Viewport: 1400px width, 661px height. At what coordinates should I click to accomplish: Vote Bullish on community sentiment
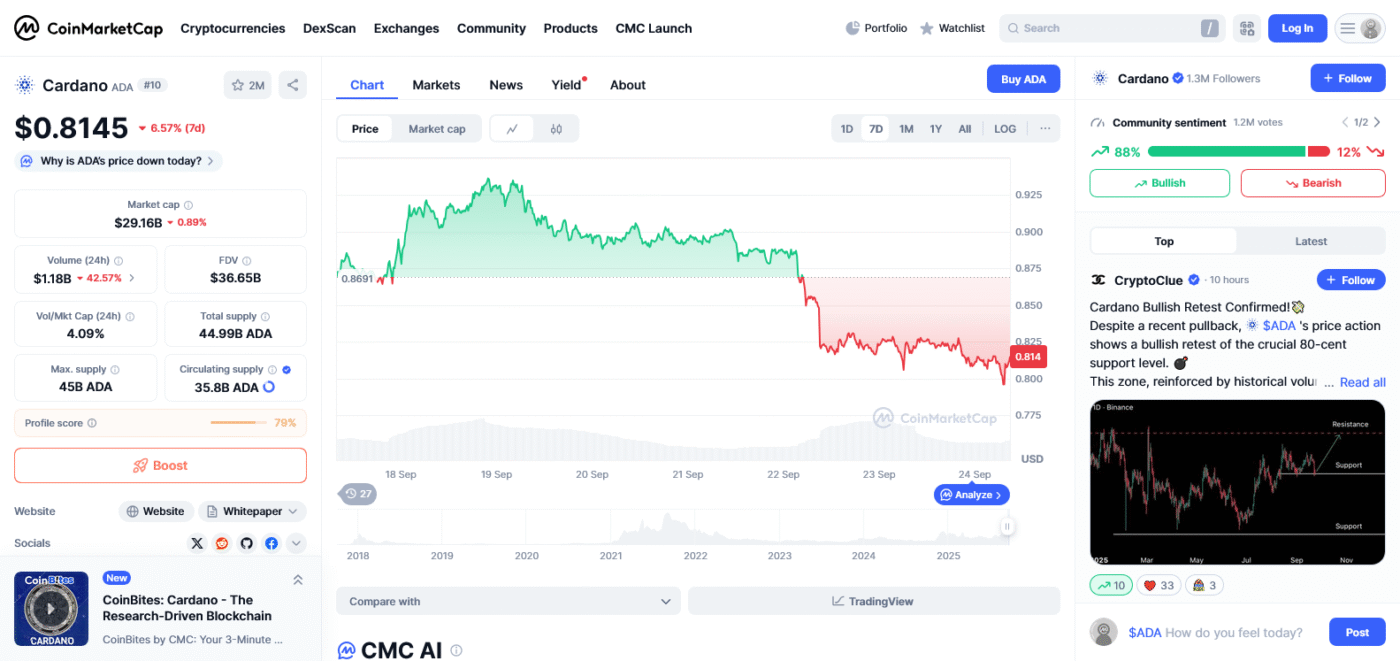pos(1159,183)
